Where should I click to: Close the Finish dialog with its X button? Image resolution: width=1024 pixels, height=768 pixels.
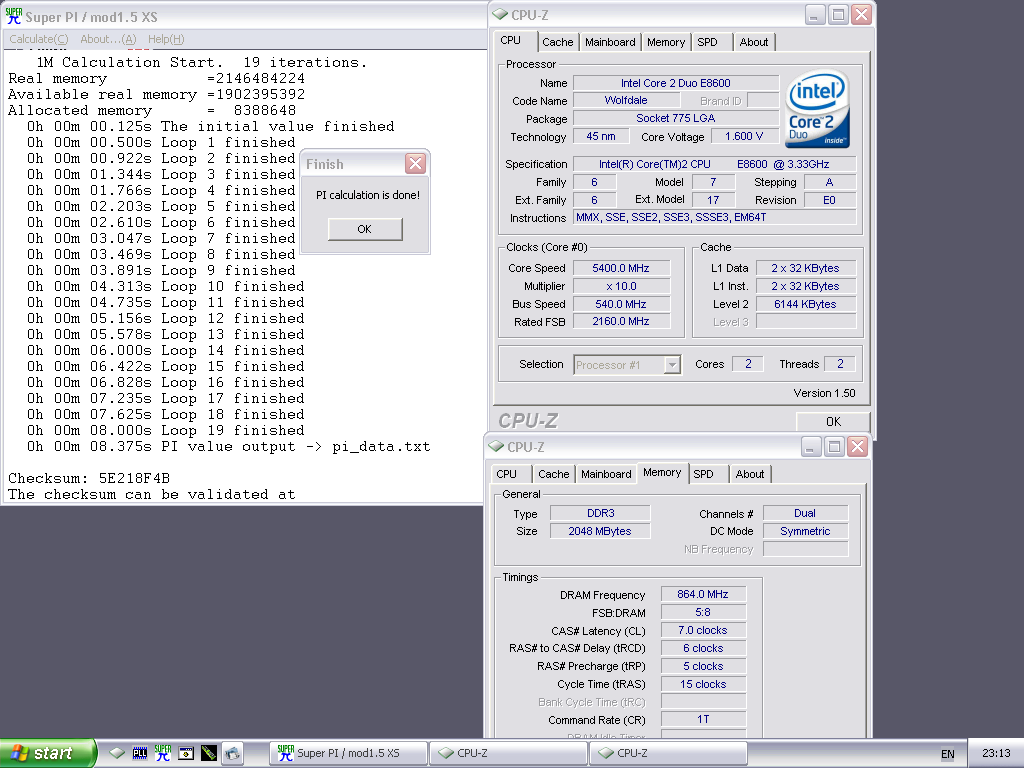(x=415, y=163)
